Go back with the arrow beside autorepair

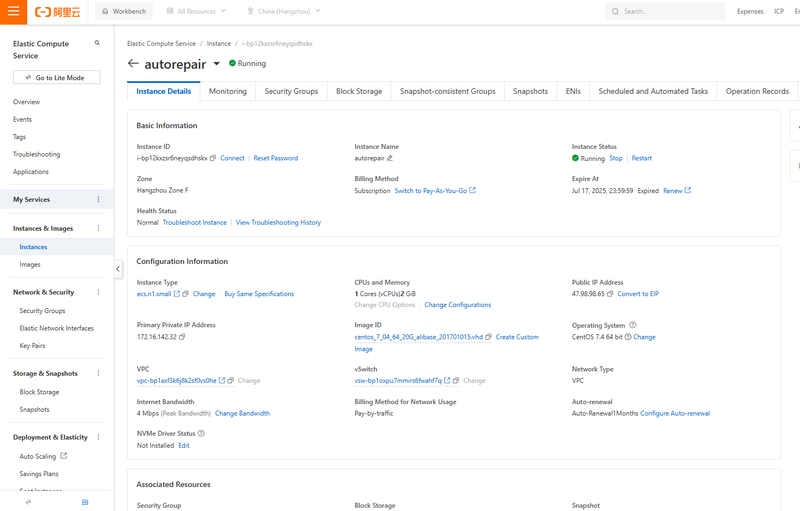tap(133, 63)
